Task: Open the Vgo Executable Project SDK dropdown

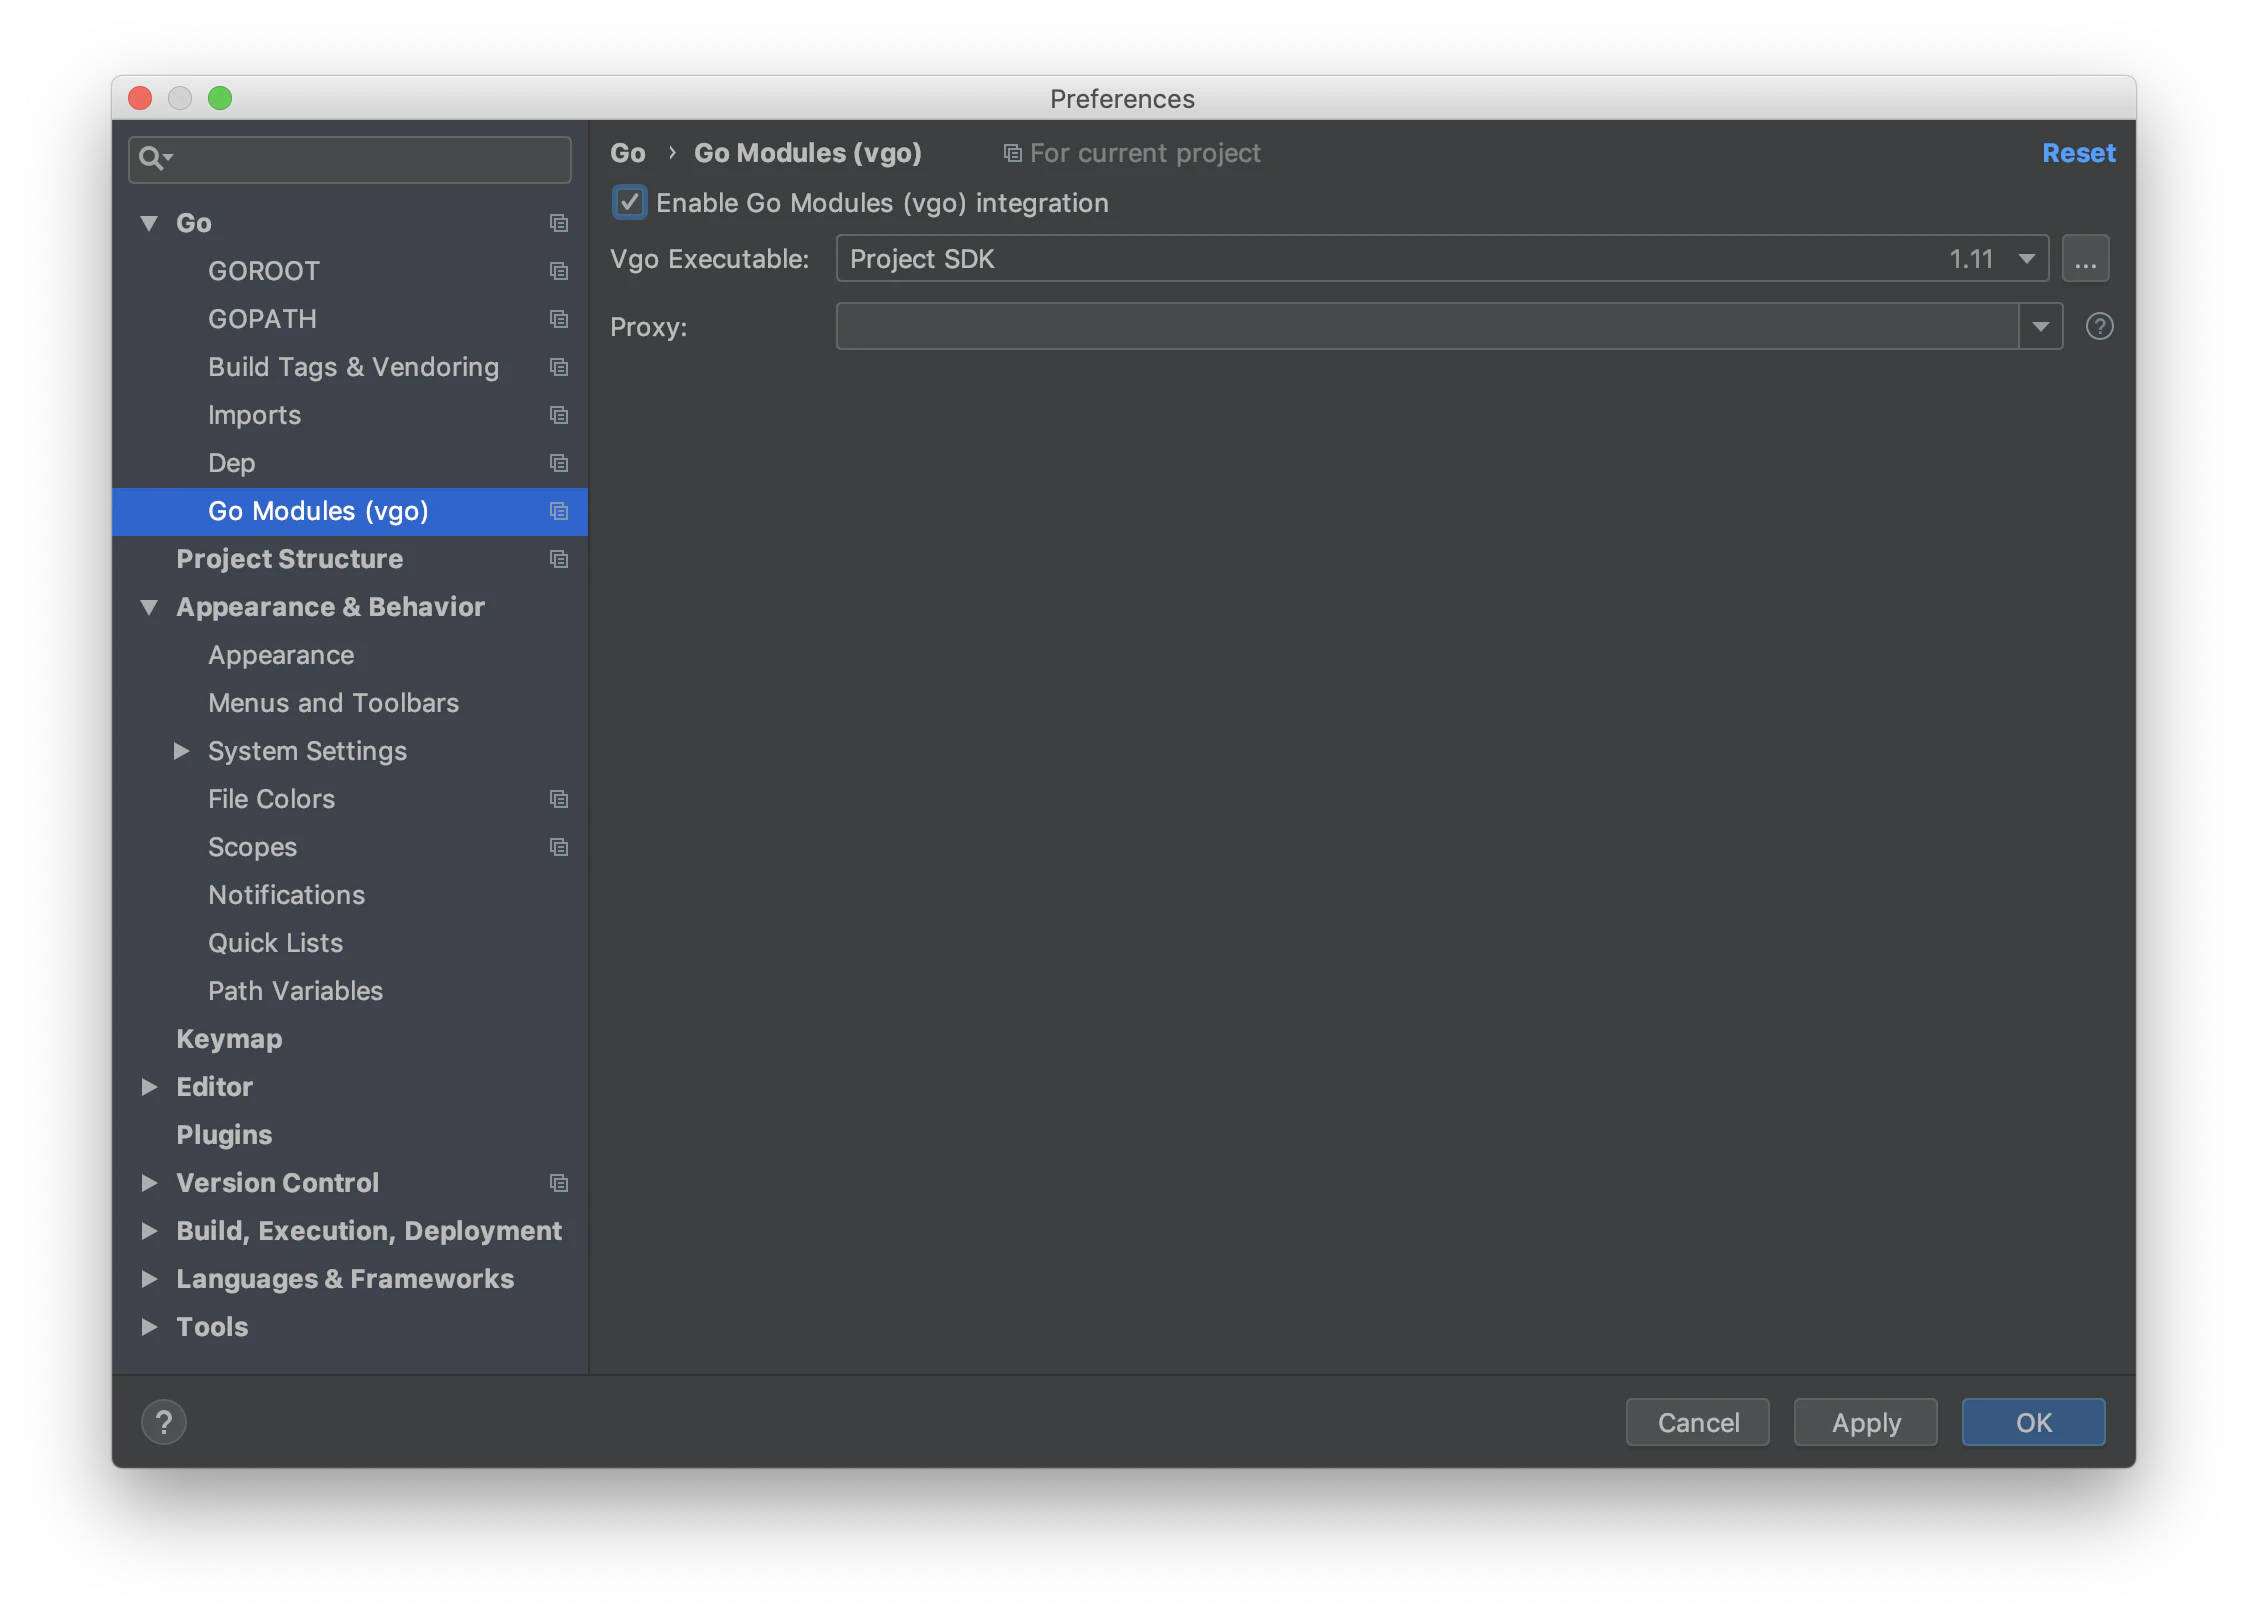Action: point(1442,259)
